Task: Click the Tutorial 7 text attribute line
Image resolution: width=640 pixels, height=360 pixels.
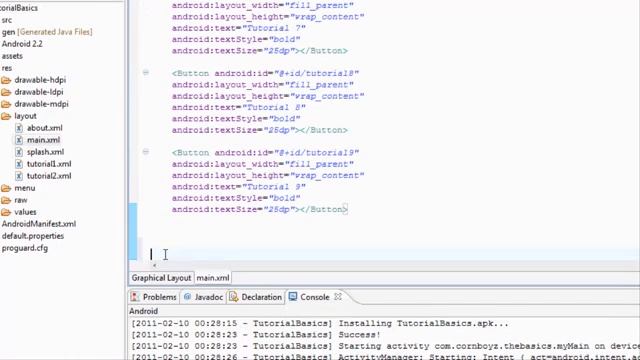Action: 238,28
